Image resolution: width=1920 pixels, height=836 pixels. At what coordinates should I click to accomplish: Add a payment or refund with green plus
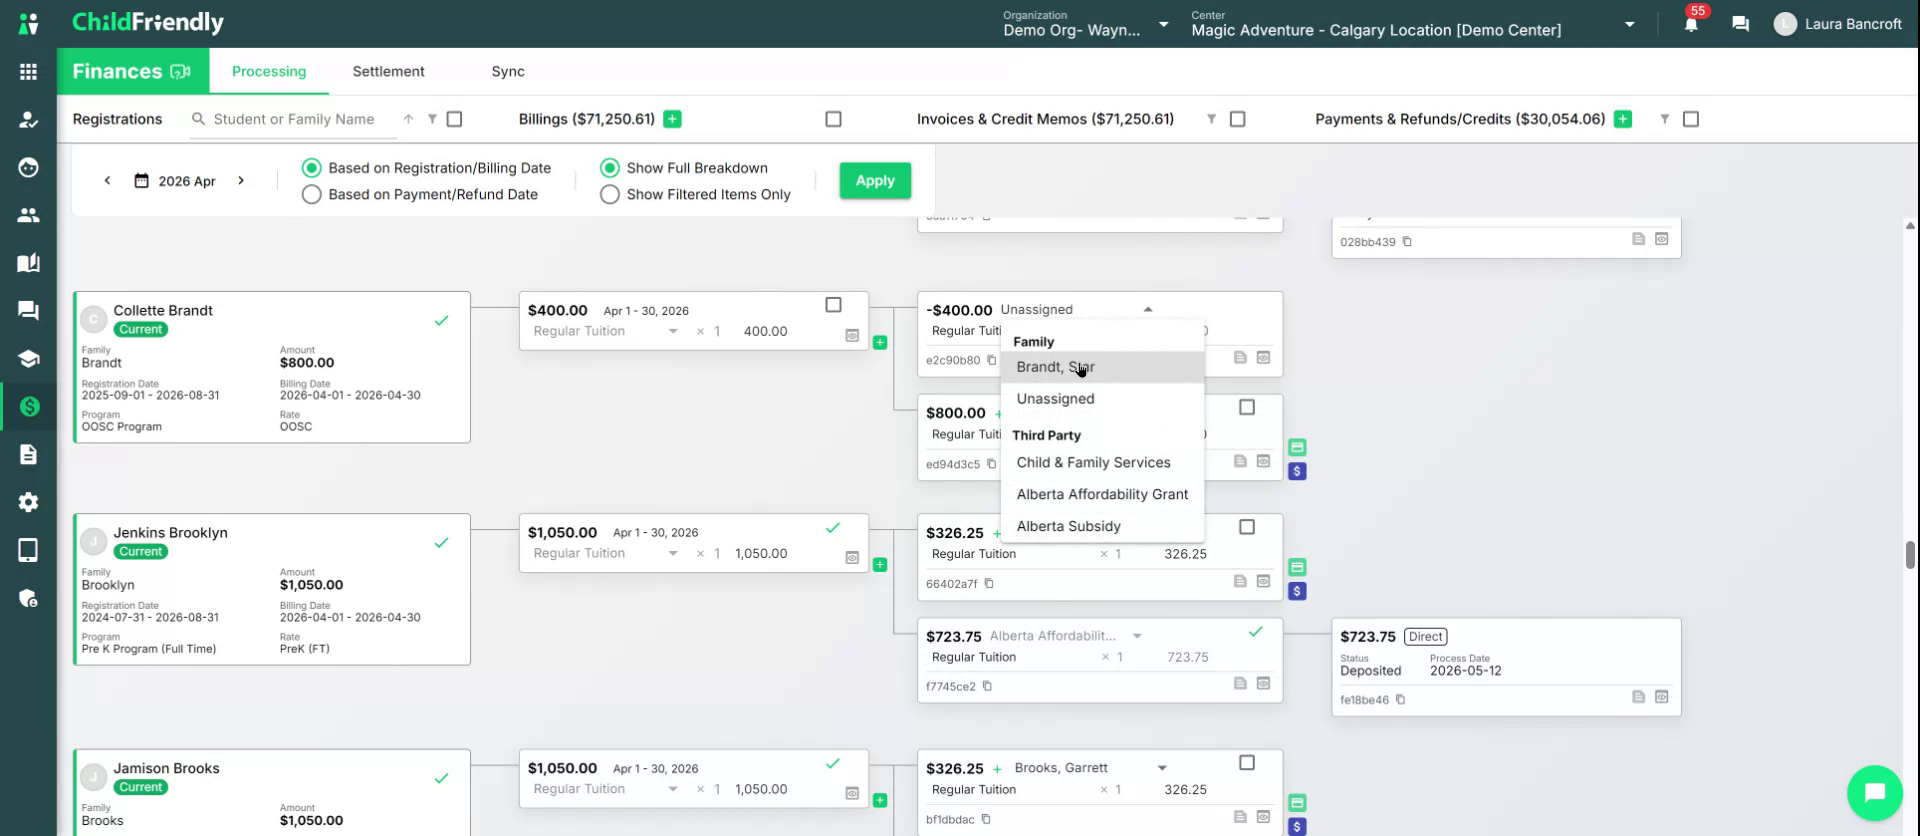click(1623, 119)
